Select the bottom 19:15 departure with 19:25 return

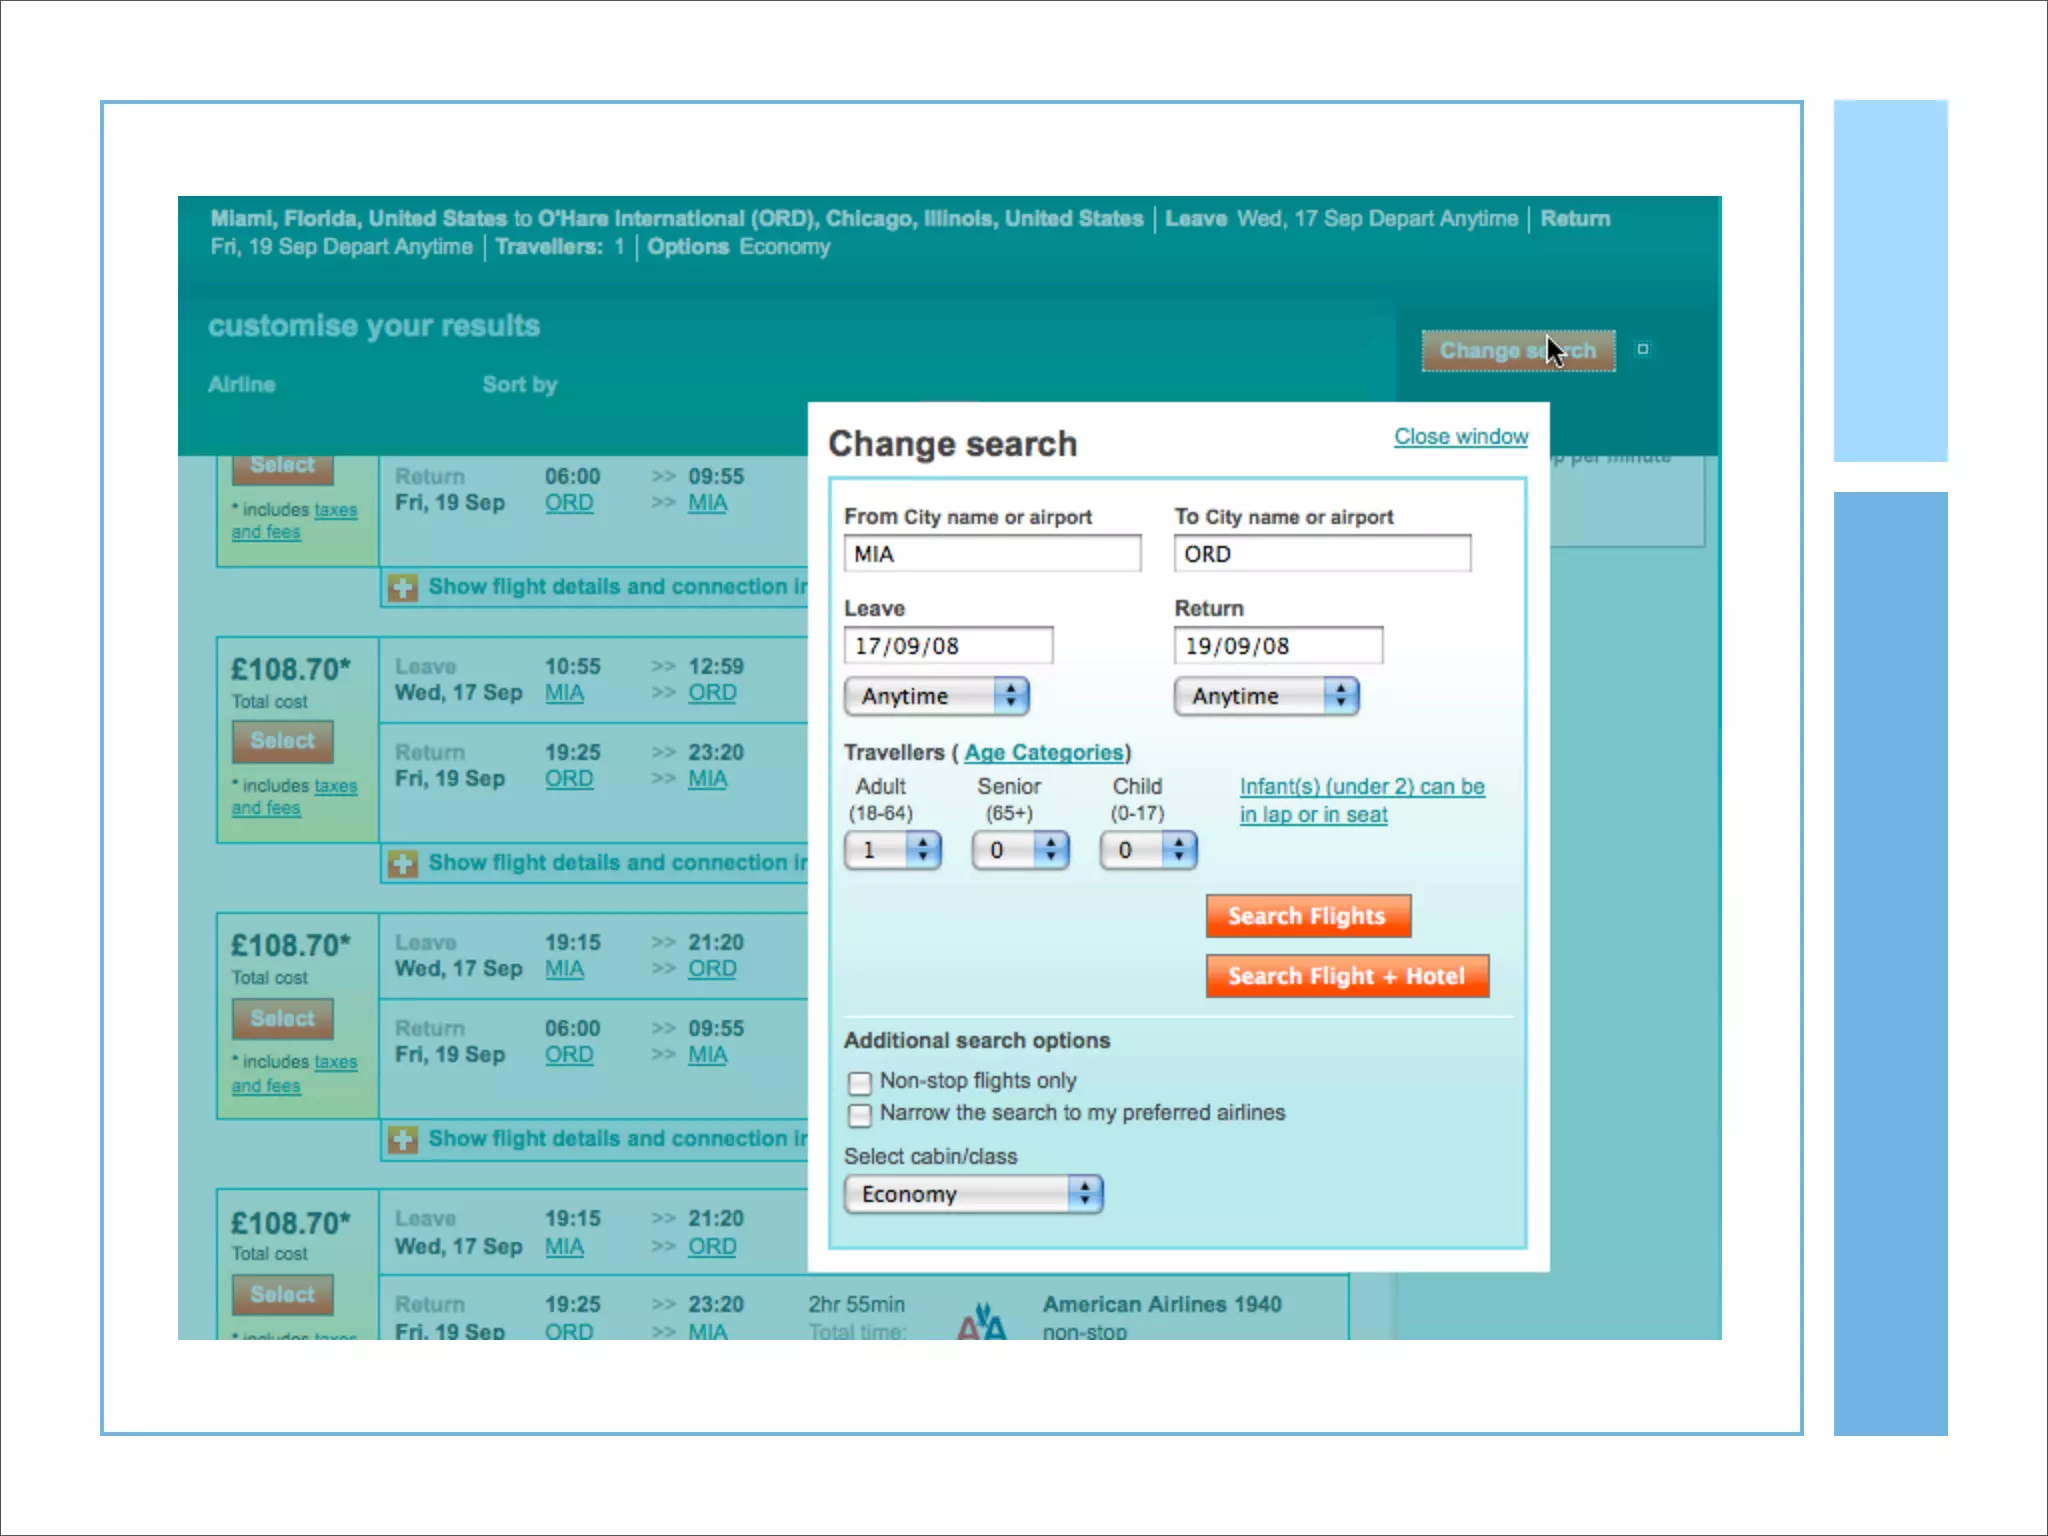tap(283, 1295)
